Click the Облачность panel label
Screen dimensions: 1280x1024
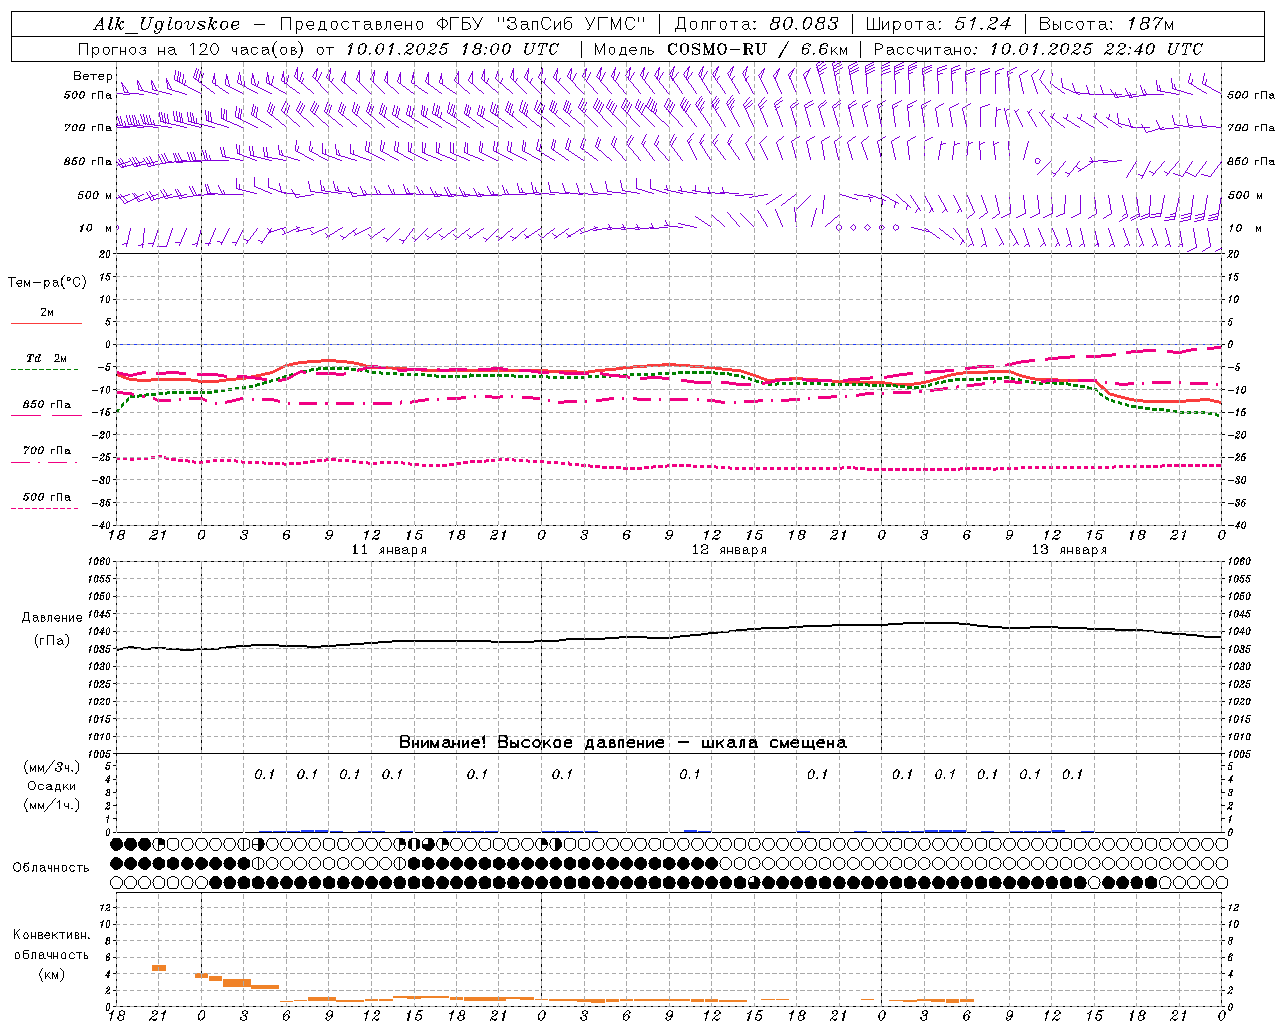pyautogui.click(x=51, y=867)
